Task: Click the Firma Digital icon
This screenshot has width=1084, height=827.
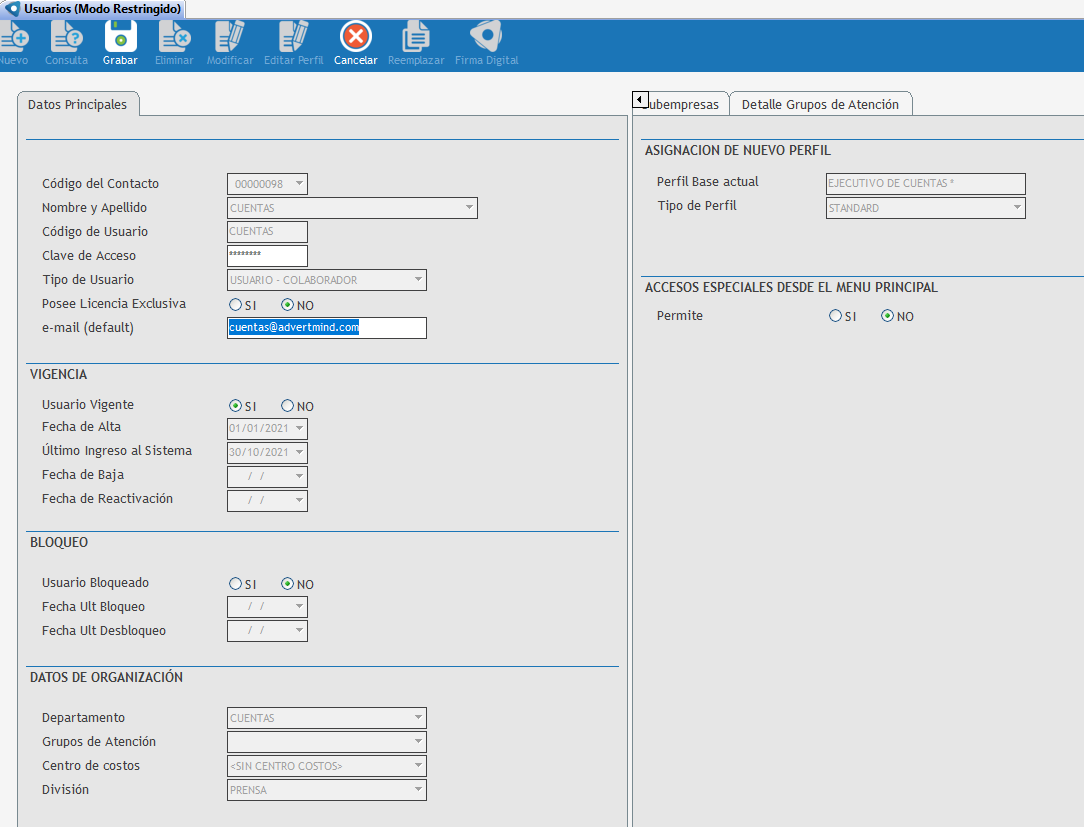Action: (486, 38)
